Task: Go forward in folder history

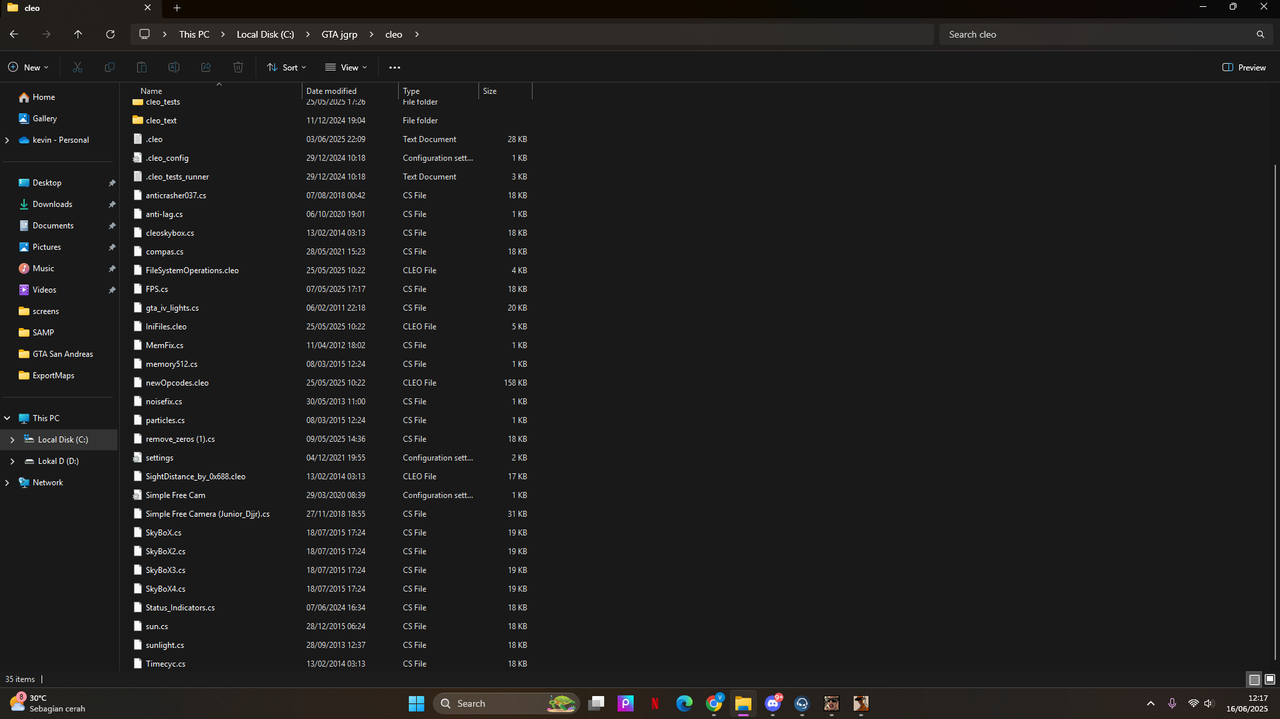Action: coord(46,34)
